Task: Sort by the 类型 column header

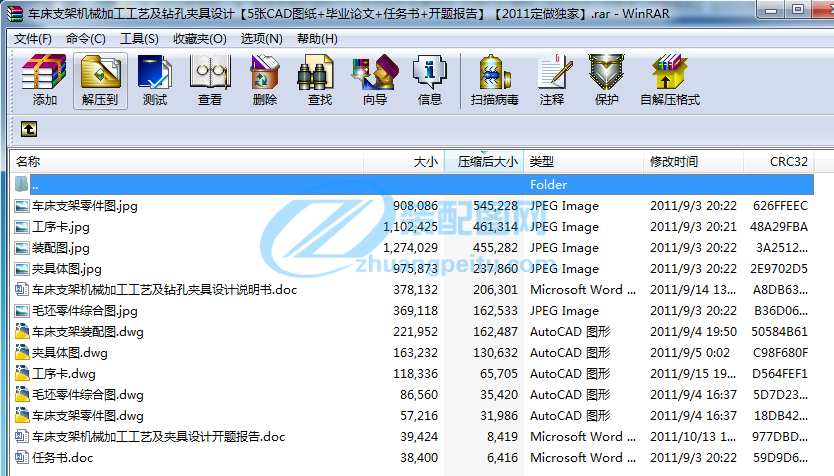Action: click(583, 162)
